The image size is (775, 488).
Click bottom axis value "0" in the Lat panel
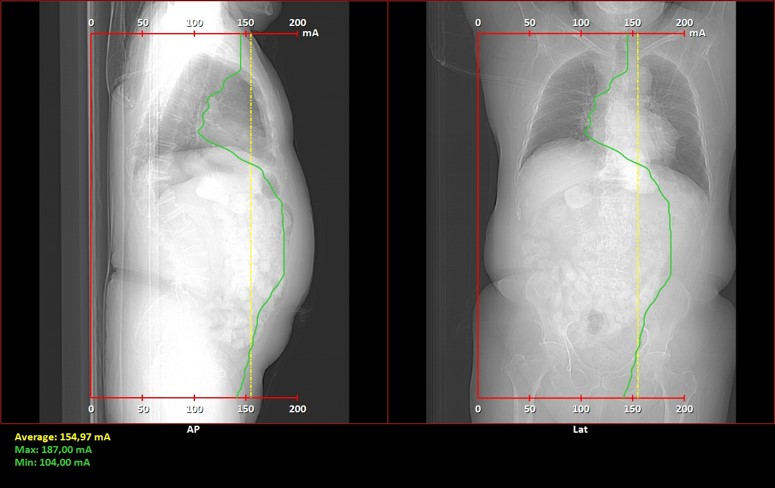478,409
